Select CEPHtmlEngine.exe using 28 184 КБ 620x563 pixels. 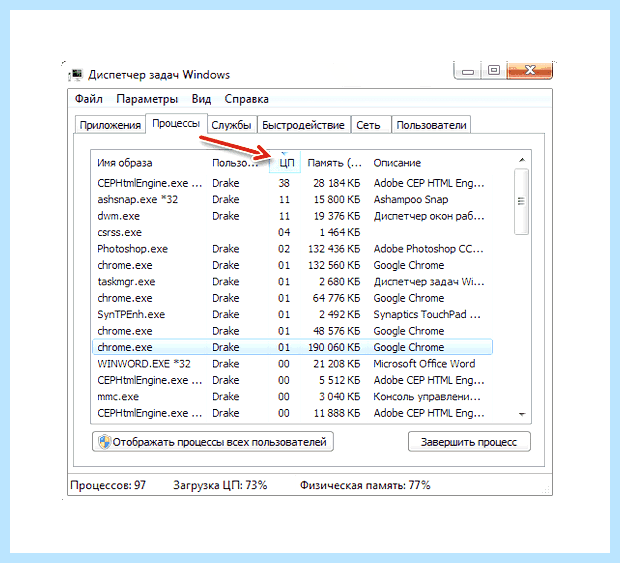tap(293, 183)
